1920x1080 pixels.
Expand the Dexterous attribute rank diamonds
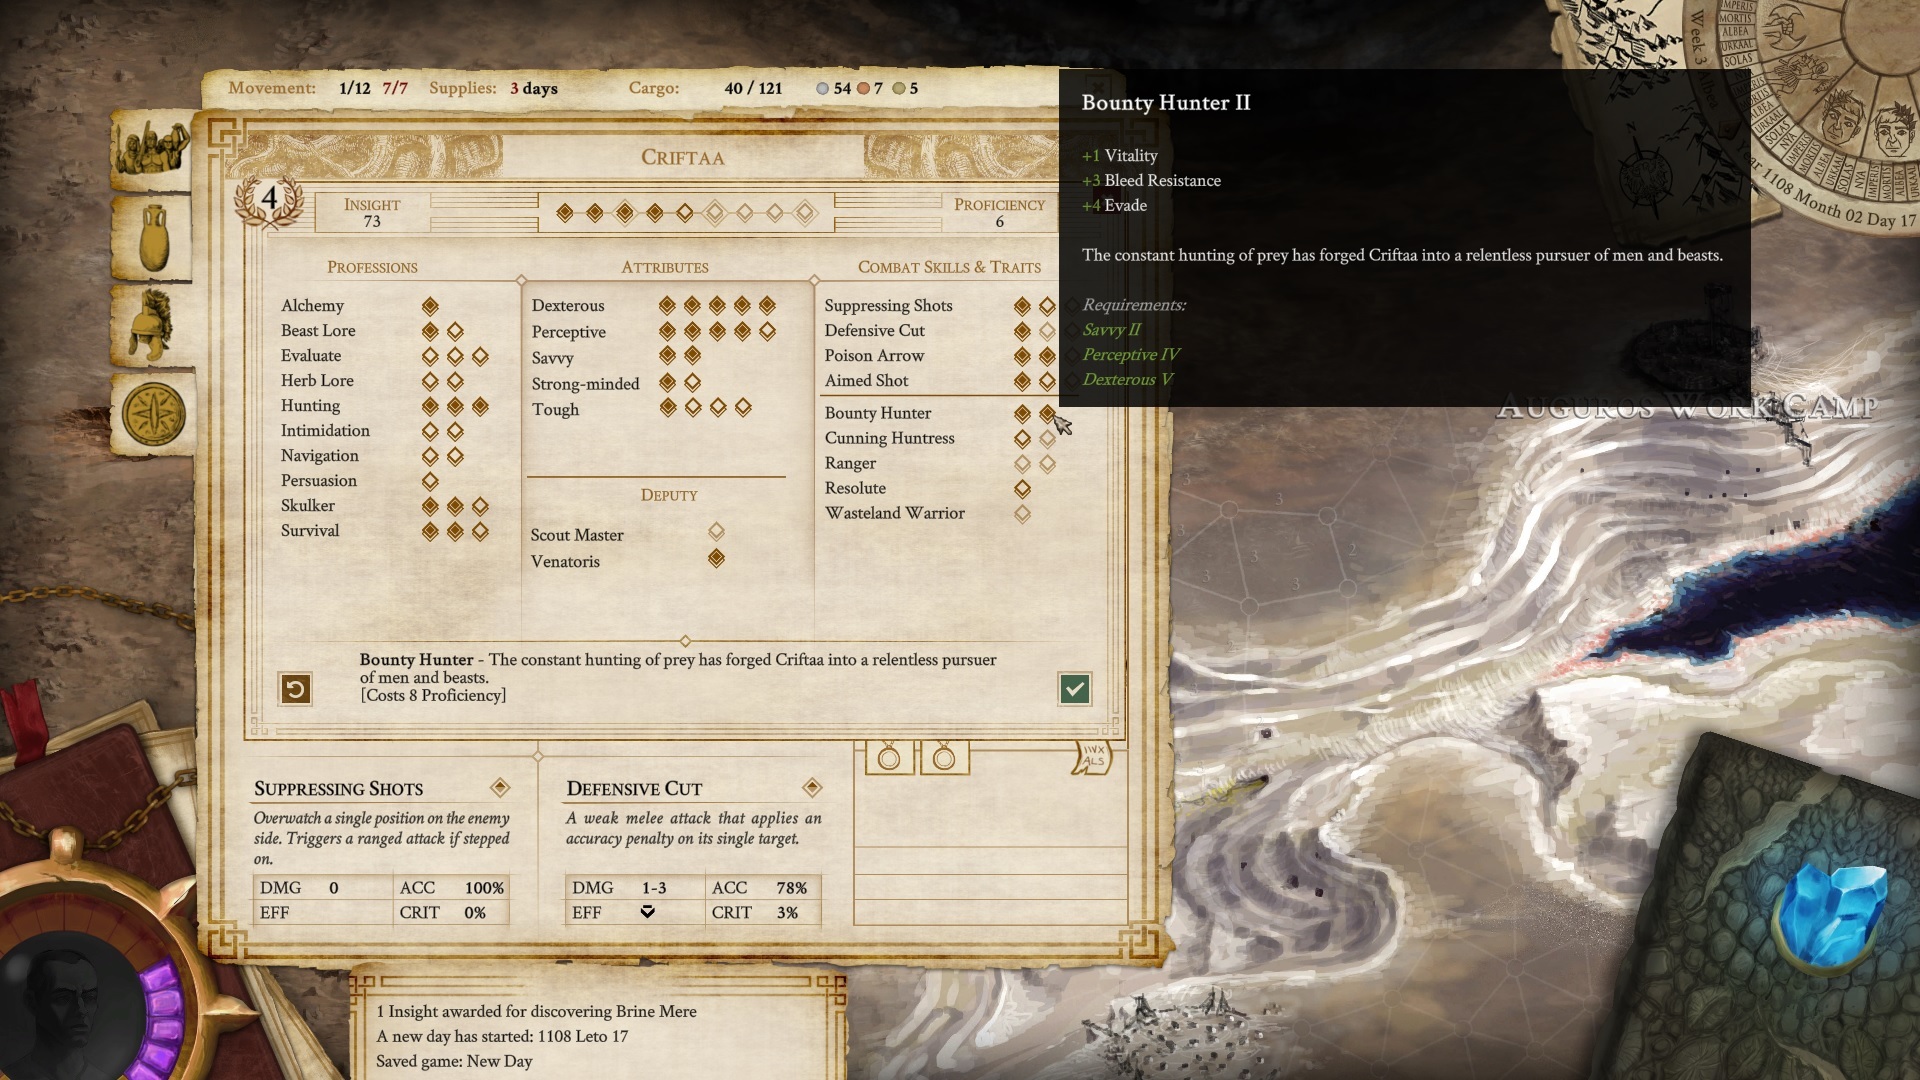[716, 306]
